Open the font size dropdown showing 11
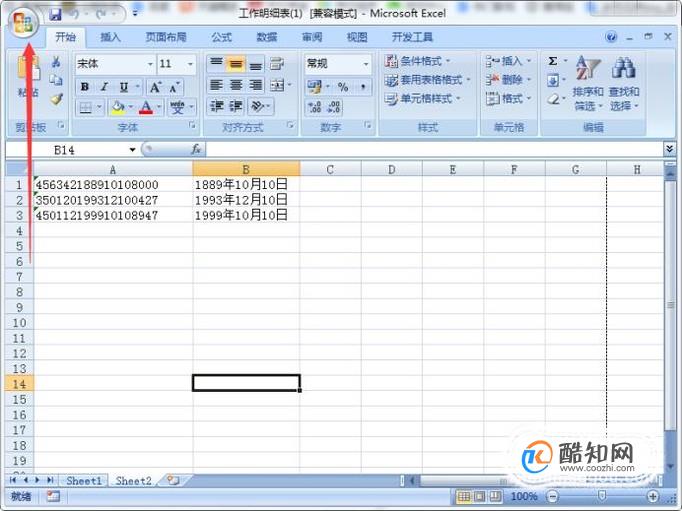This screenshot has width=682, height=511. tap(177, 64)
